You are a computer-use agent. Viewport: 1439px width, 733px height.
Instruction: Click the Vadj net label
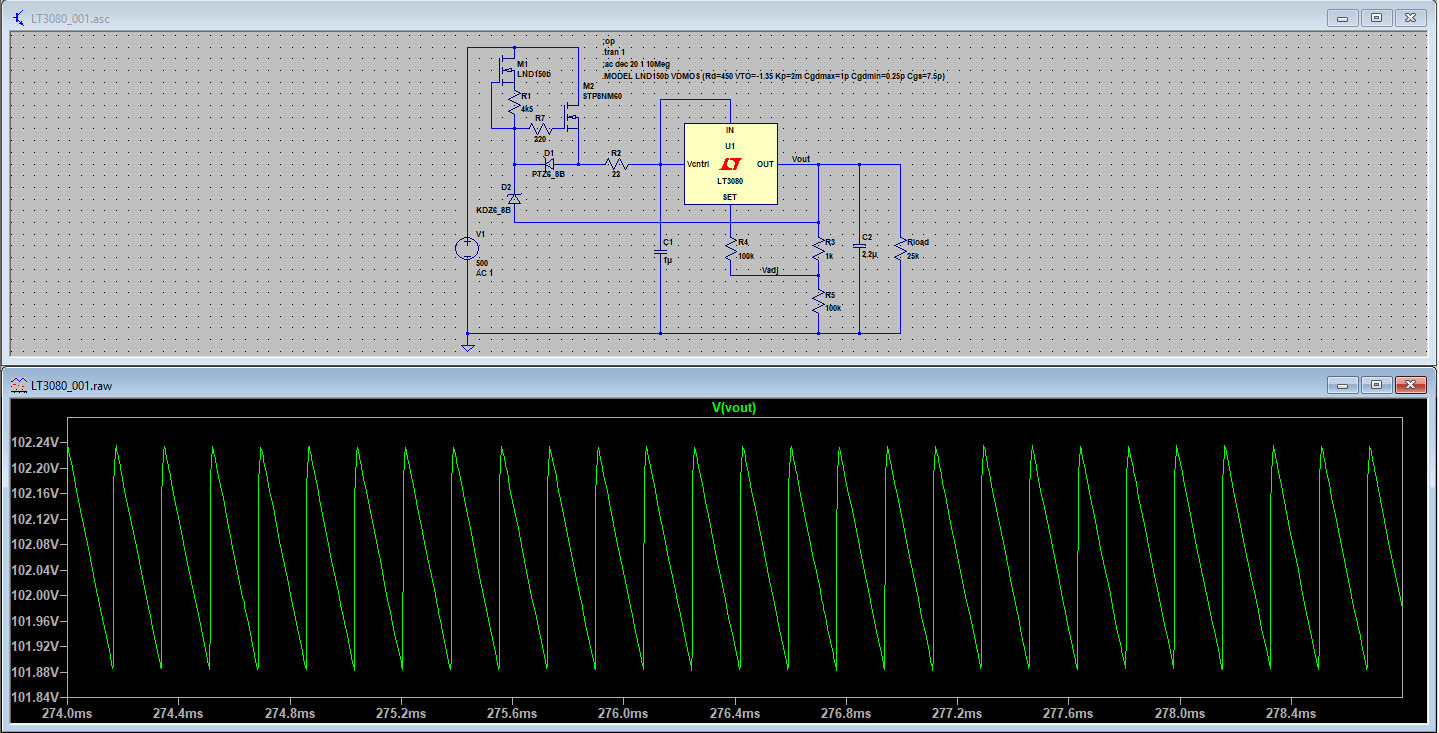(770, 270)
